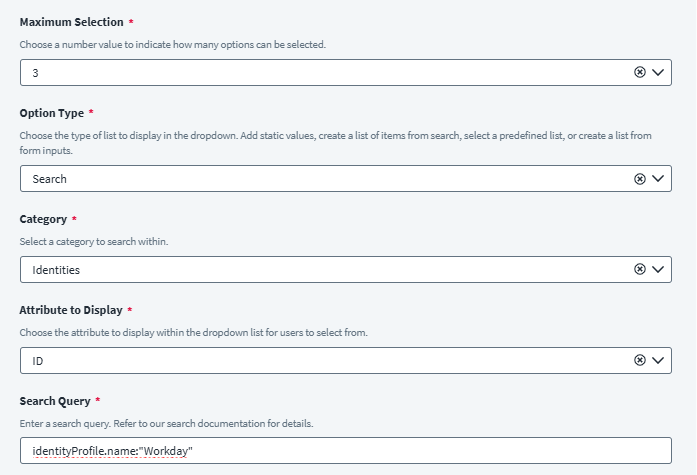The height and width of the screenshot is (475, 697).
Task: Click the search documentation help text
Action: pos(166,424)
